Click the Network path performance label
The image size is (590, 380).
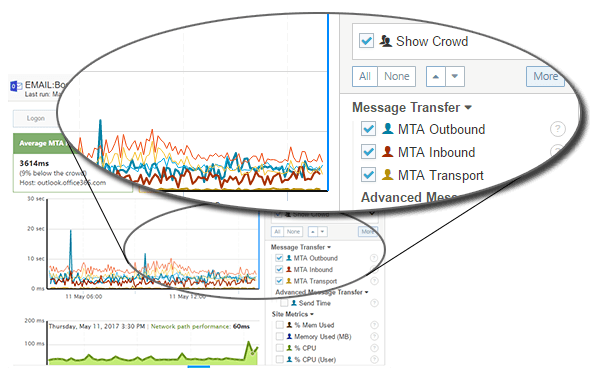[x=190, y=327]
